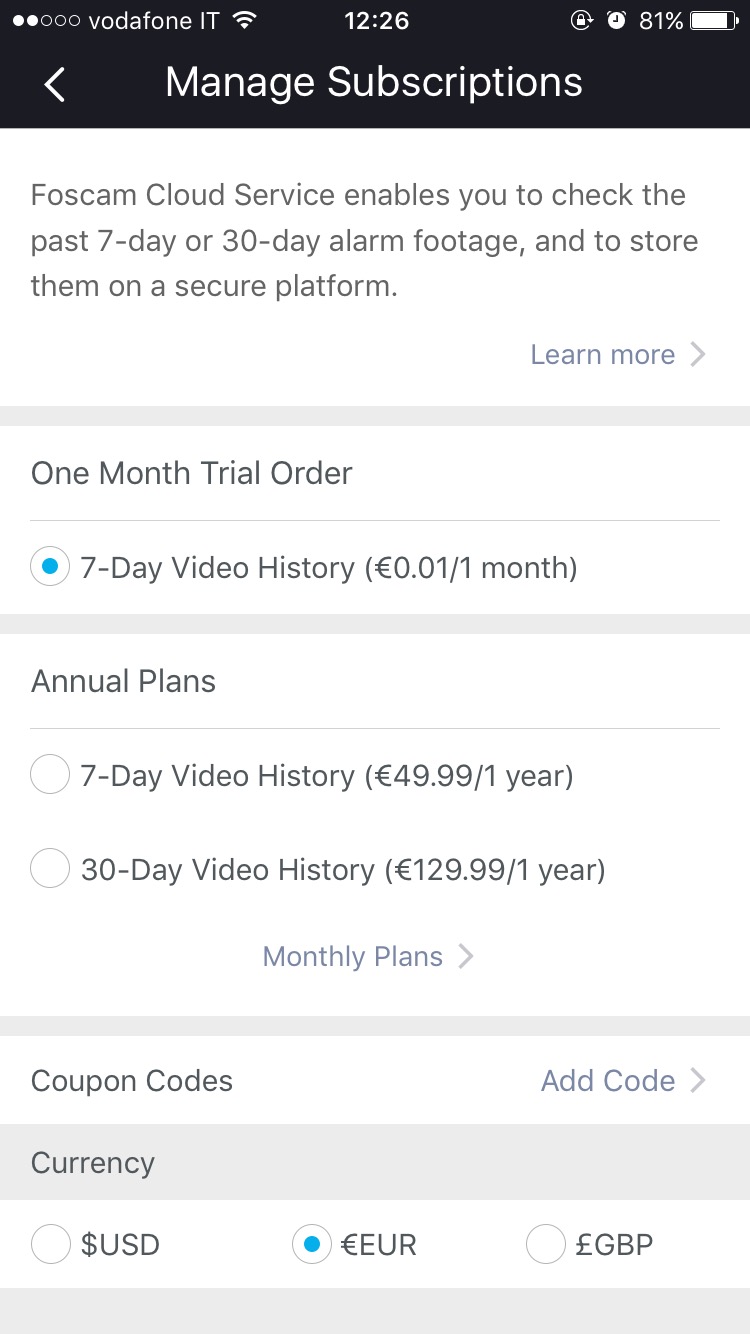Choose €EUR currency
The image size is (750, 1334).
[311, 1245]
